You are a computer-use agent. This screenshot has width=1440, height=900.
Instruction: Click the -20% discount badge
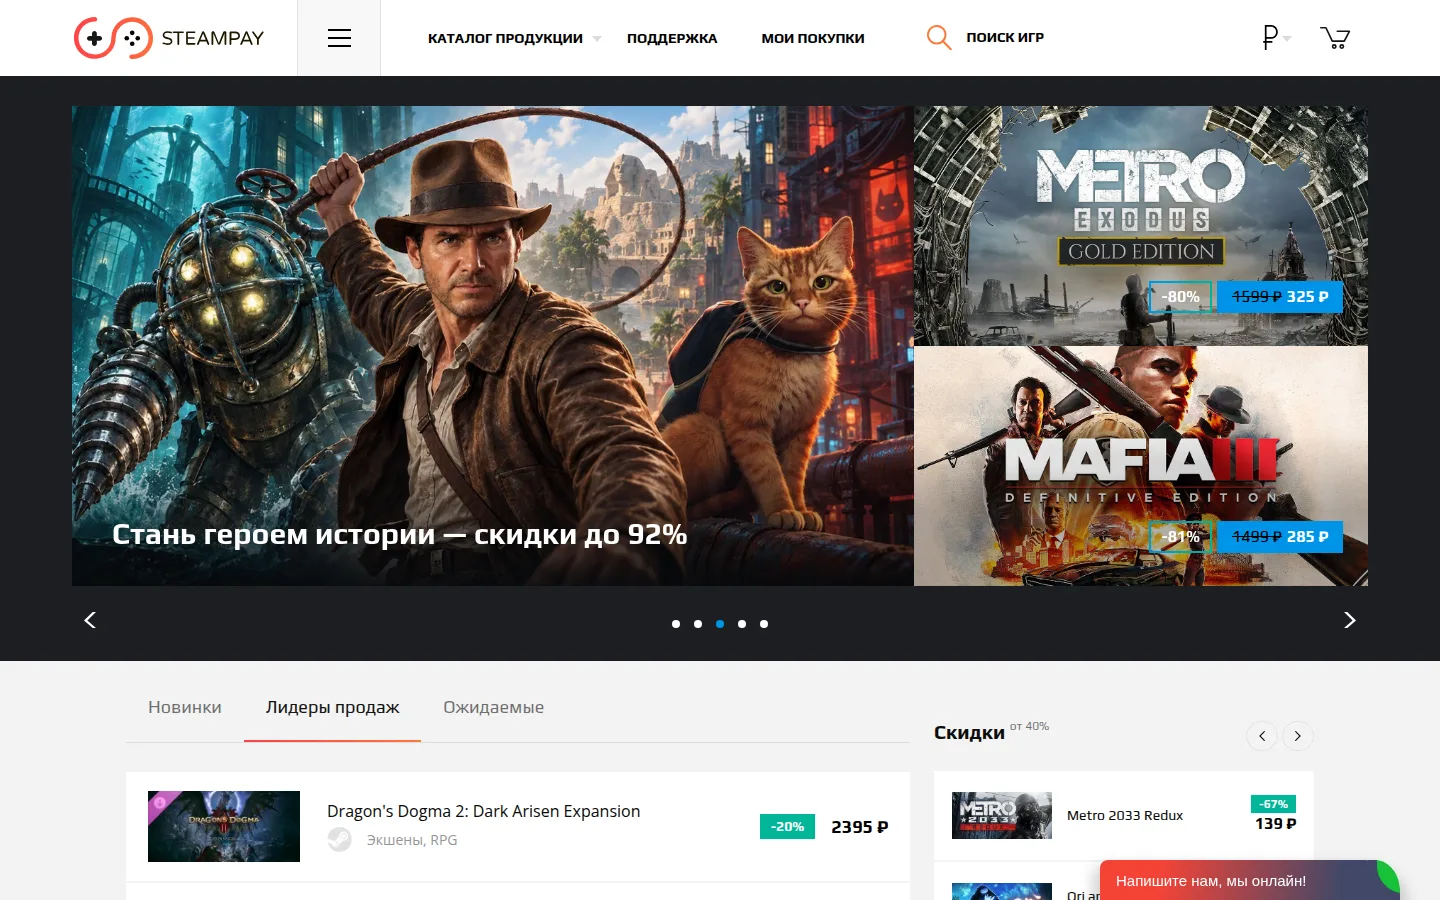(787, 827)
